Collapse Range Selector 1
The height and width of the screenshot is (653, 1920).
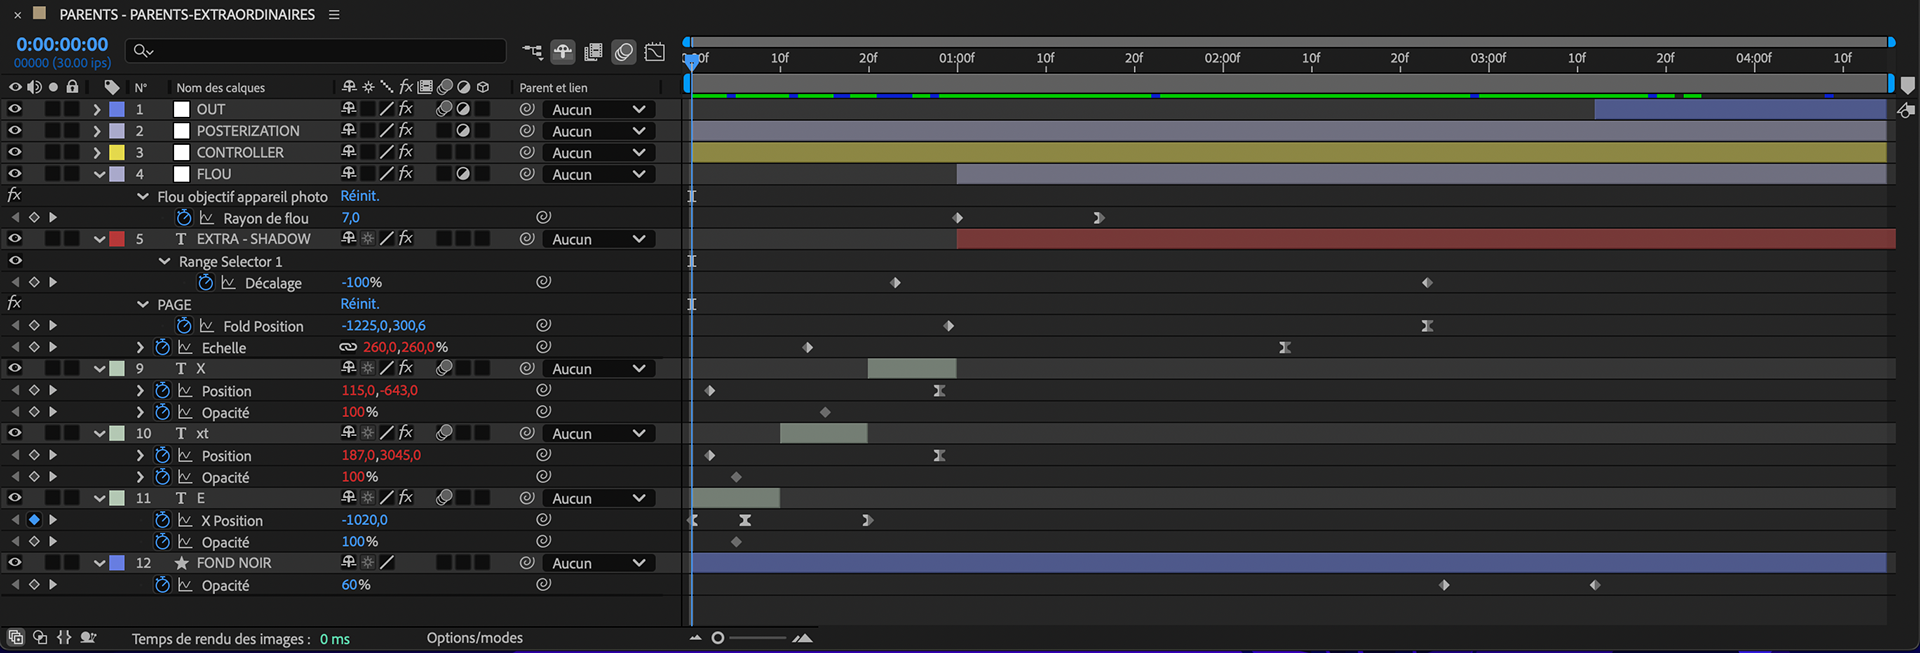point(165,261)
